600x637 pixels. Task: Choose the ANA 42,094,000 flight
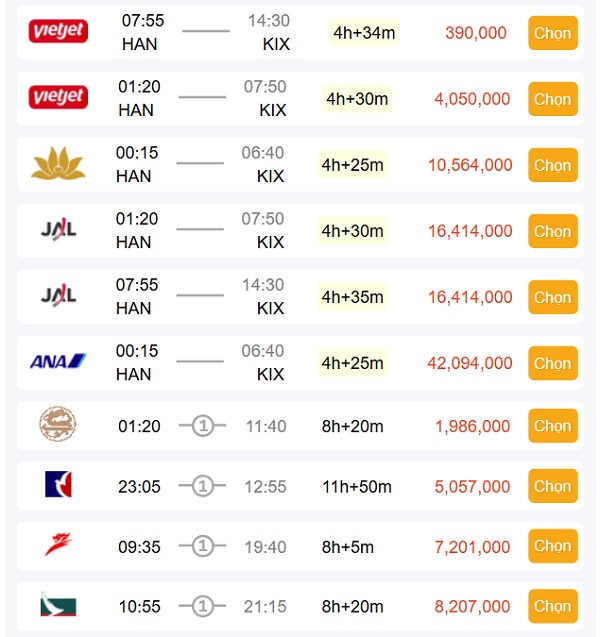[x=553, y=363]
